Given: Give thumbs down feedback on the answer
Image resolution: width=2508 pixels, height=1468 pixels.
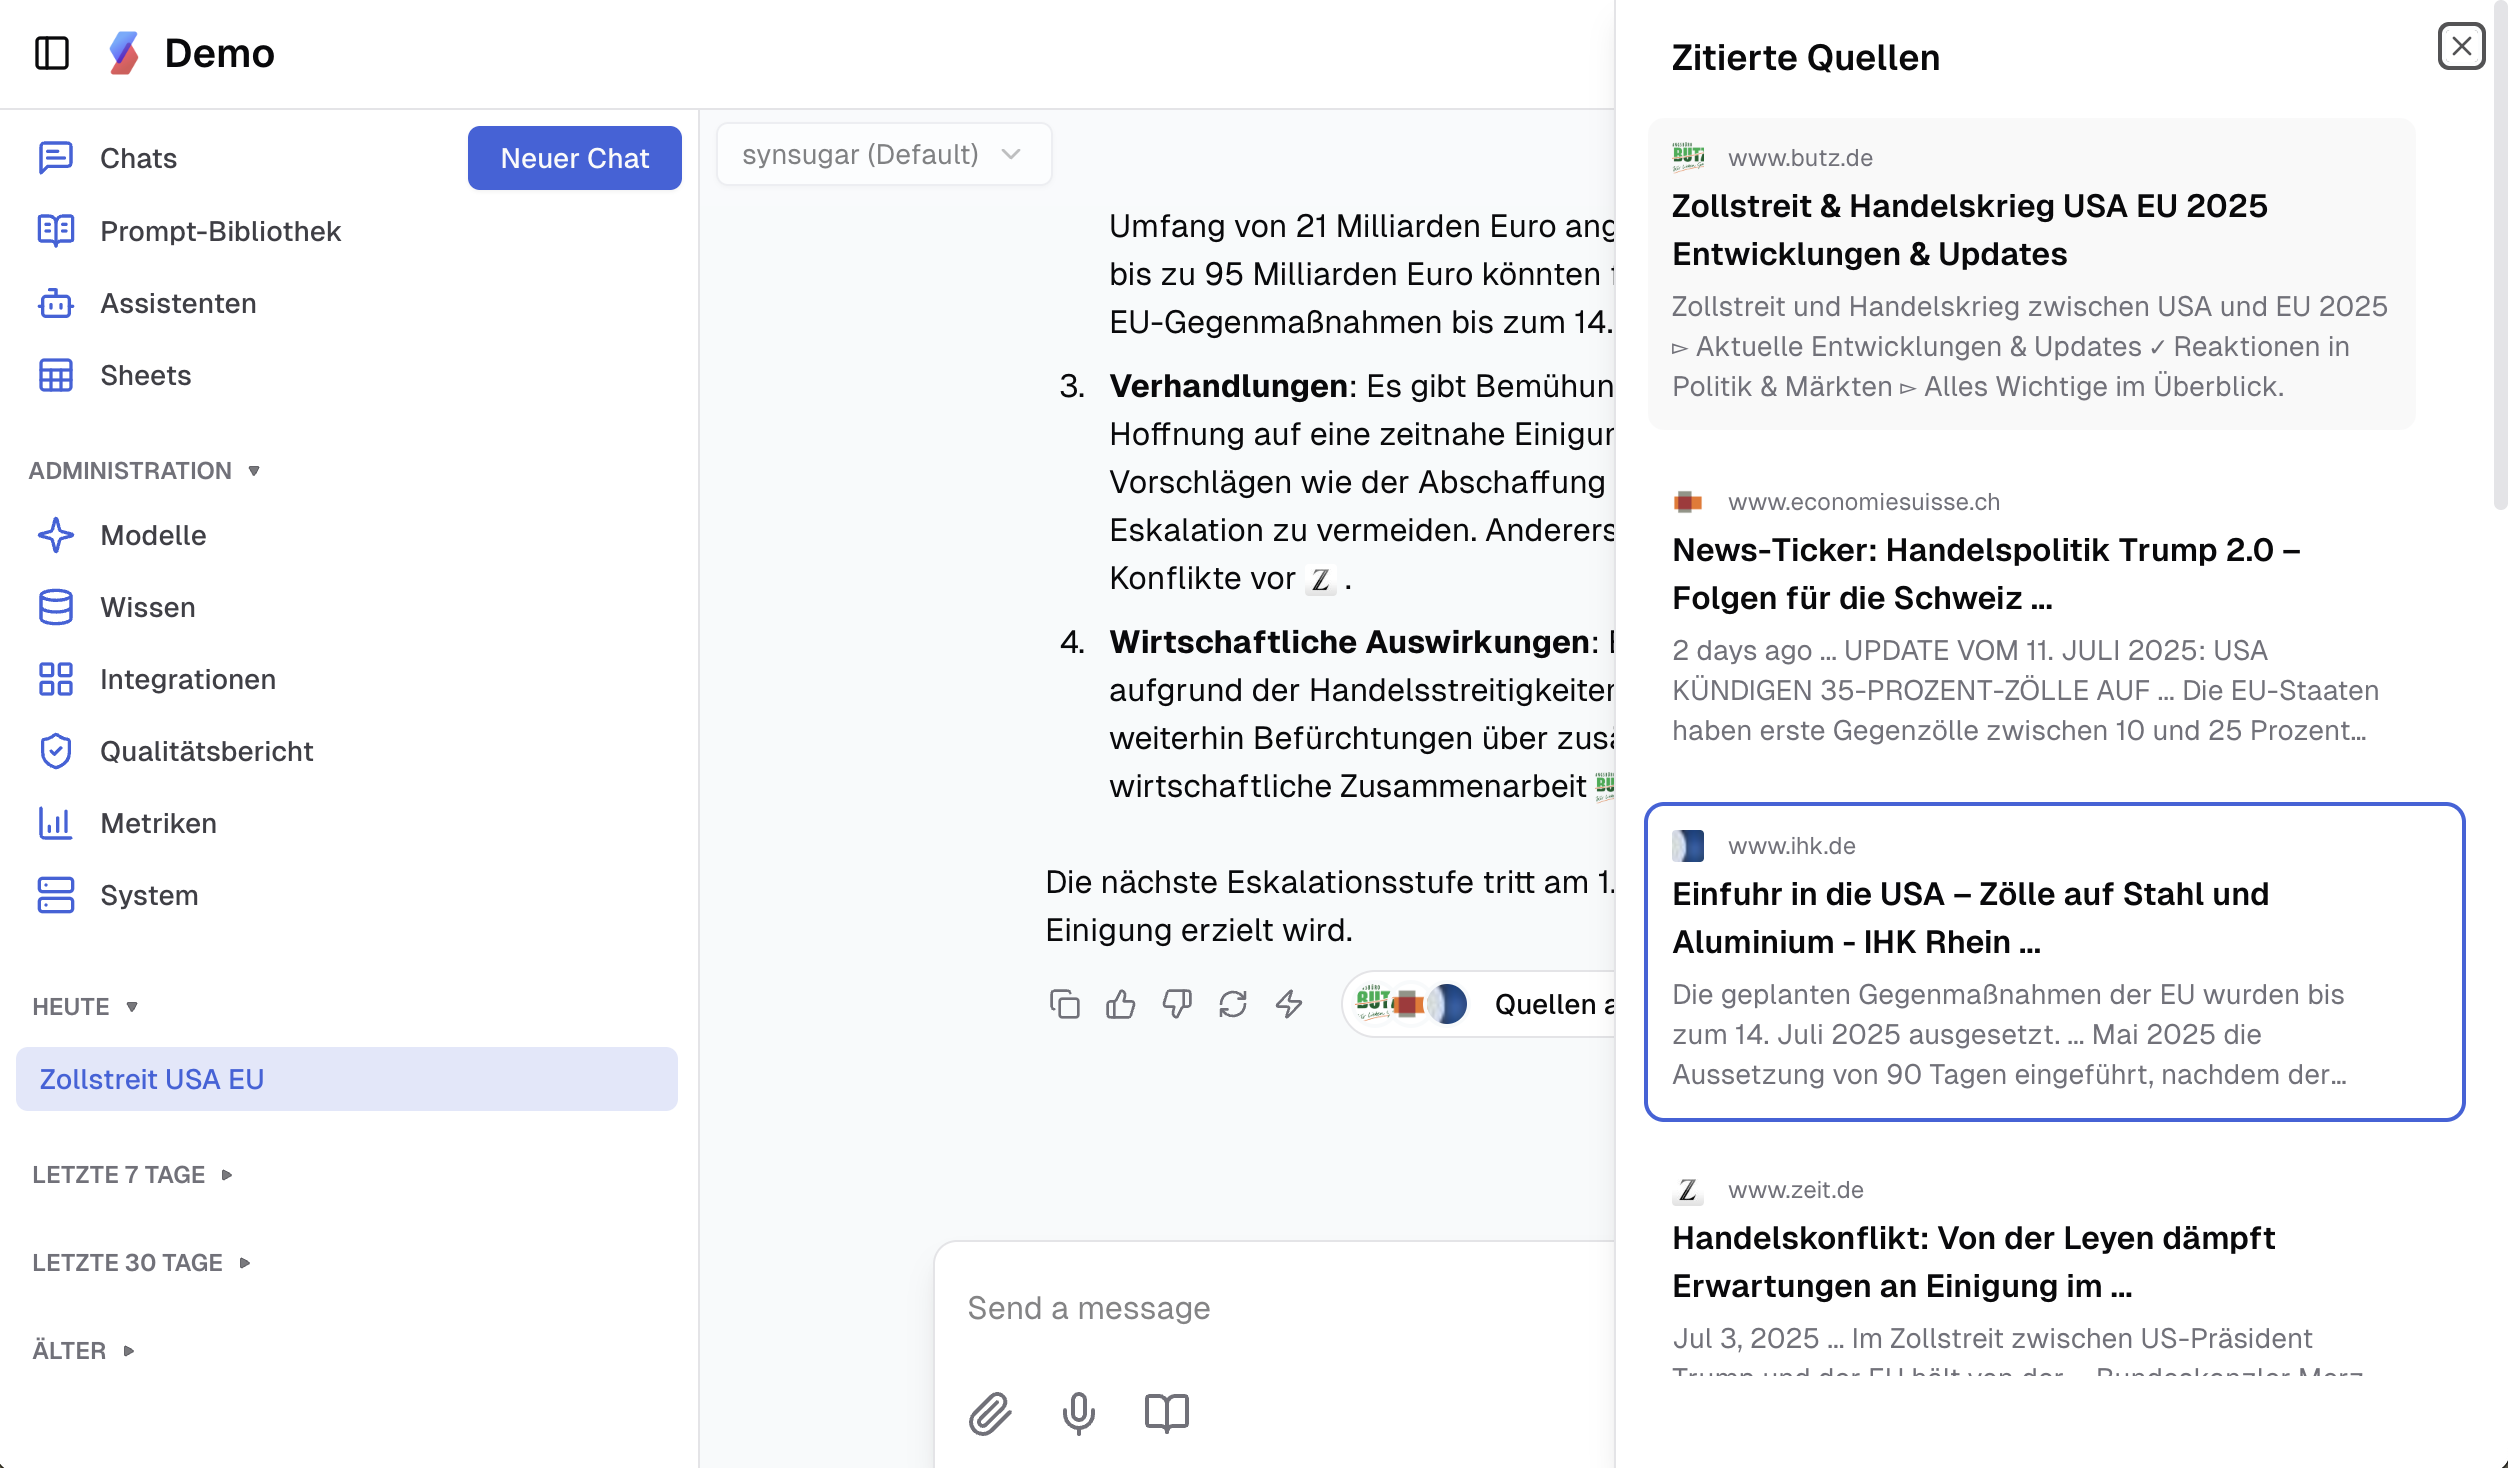Looking at the screenshot, I should [1177, 1005].
